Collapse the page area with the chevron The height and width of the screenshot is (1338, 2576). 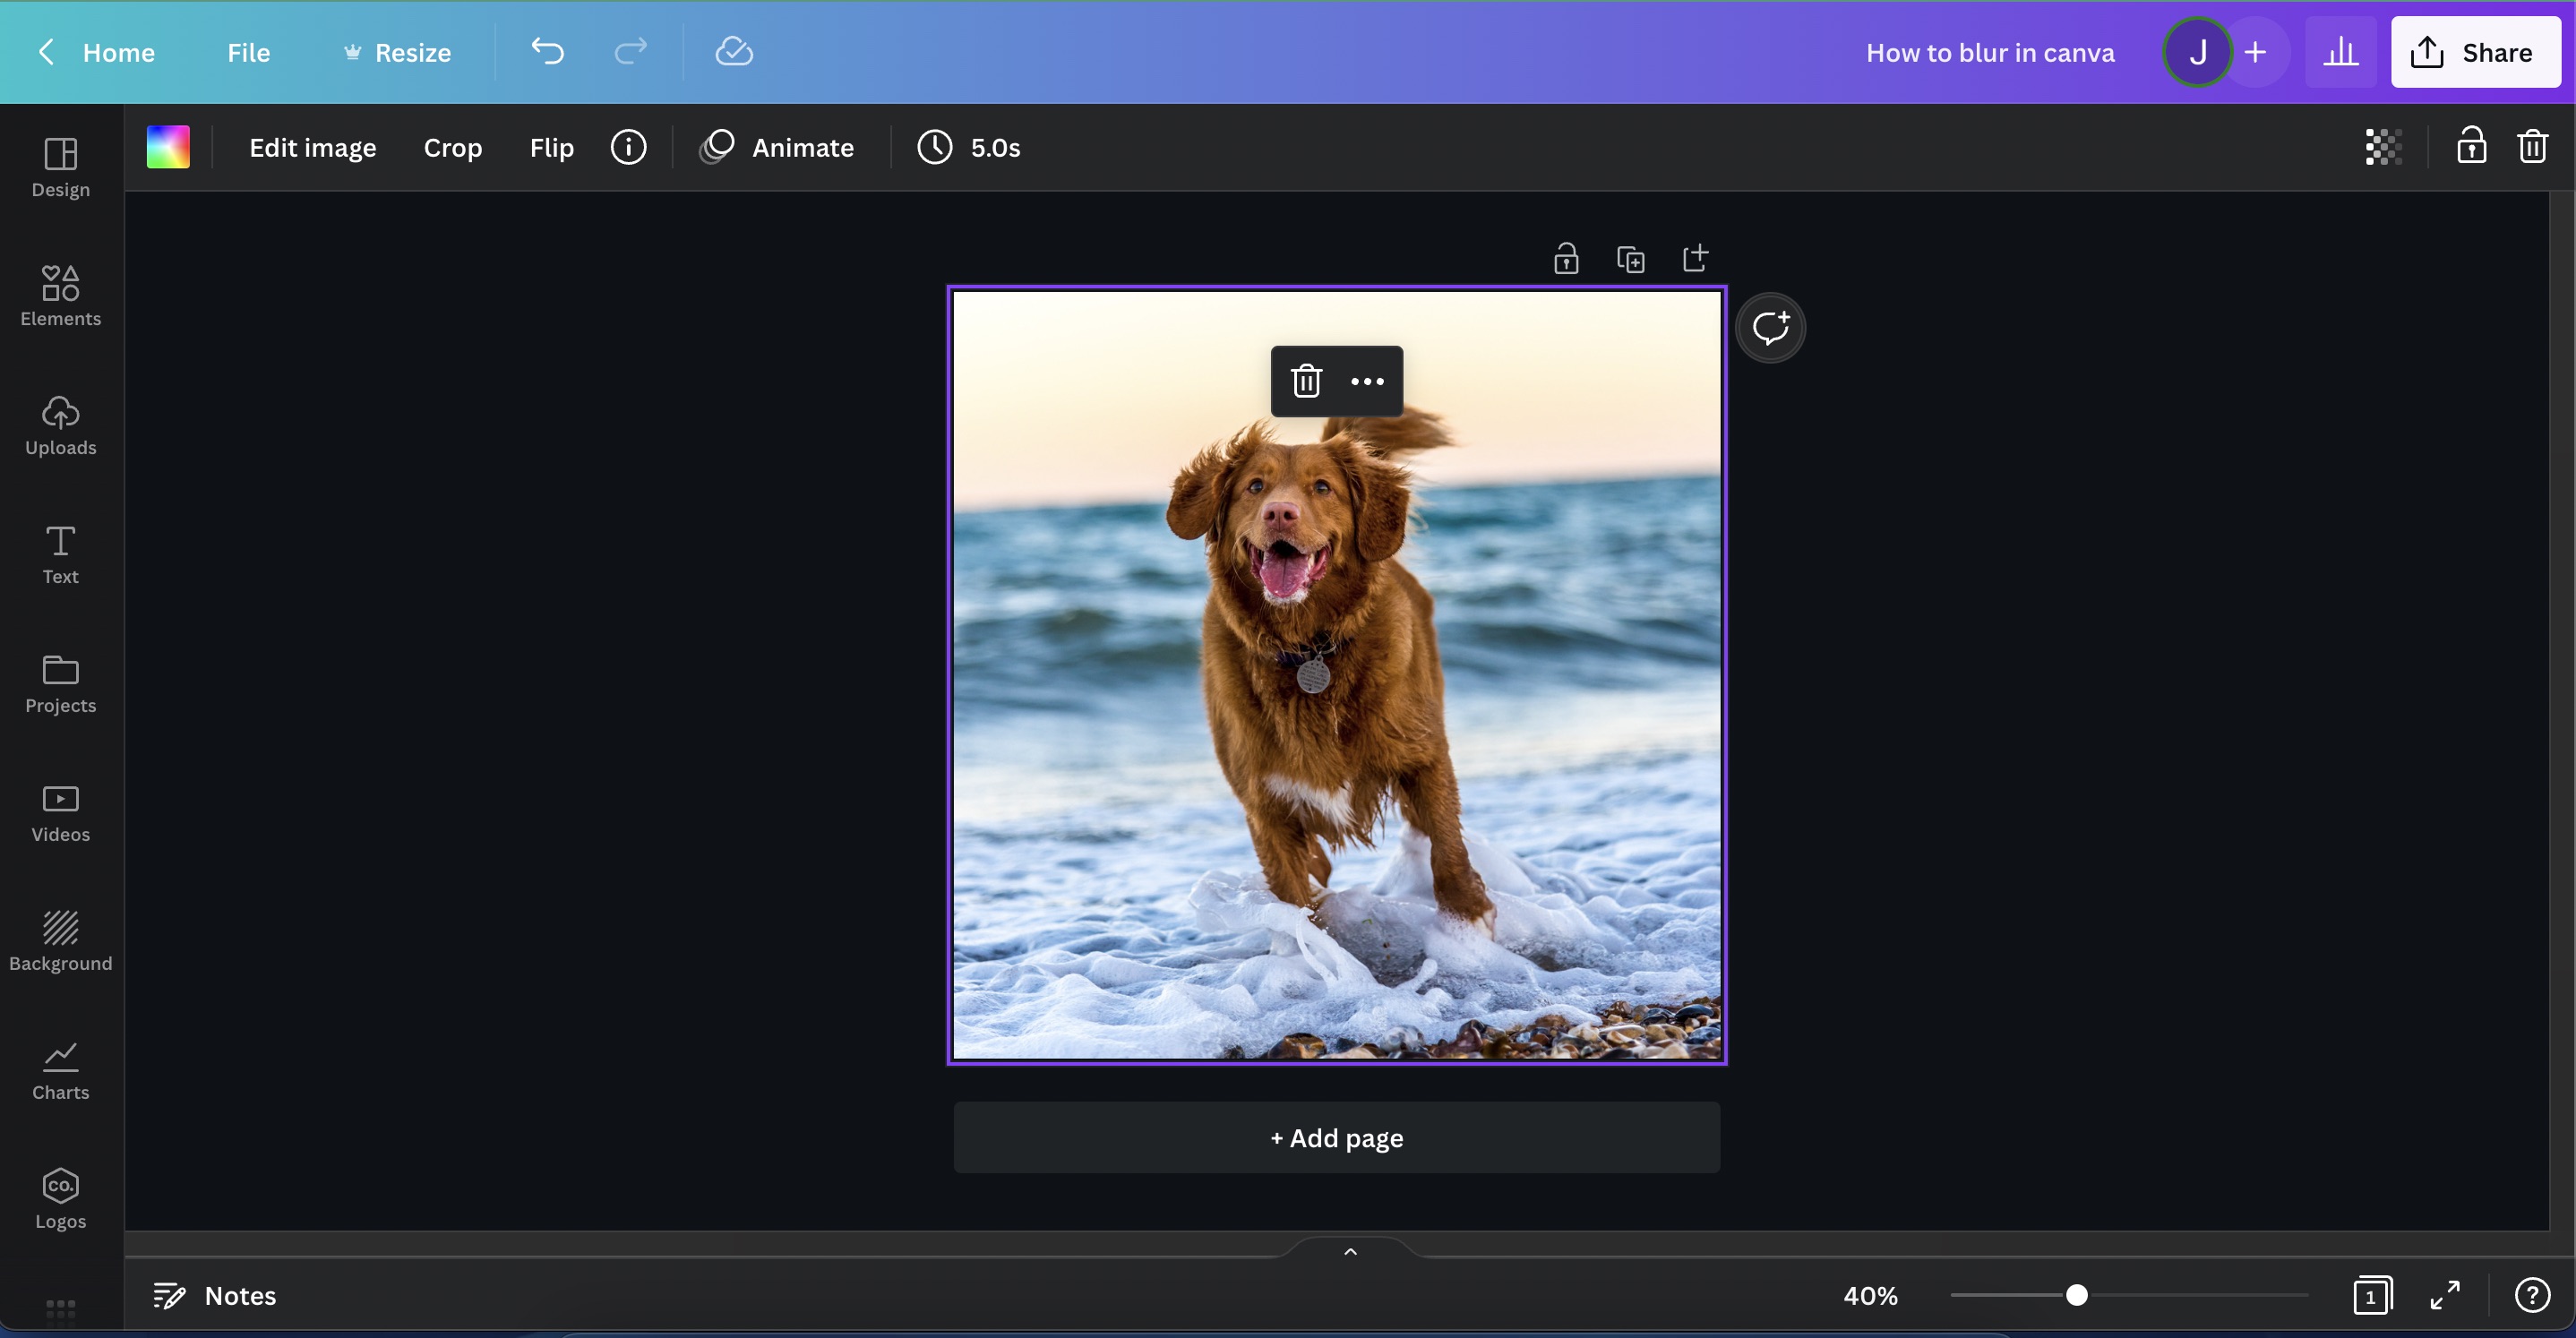1348,1250
